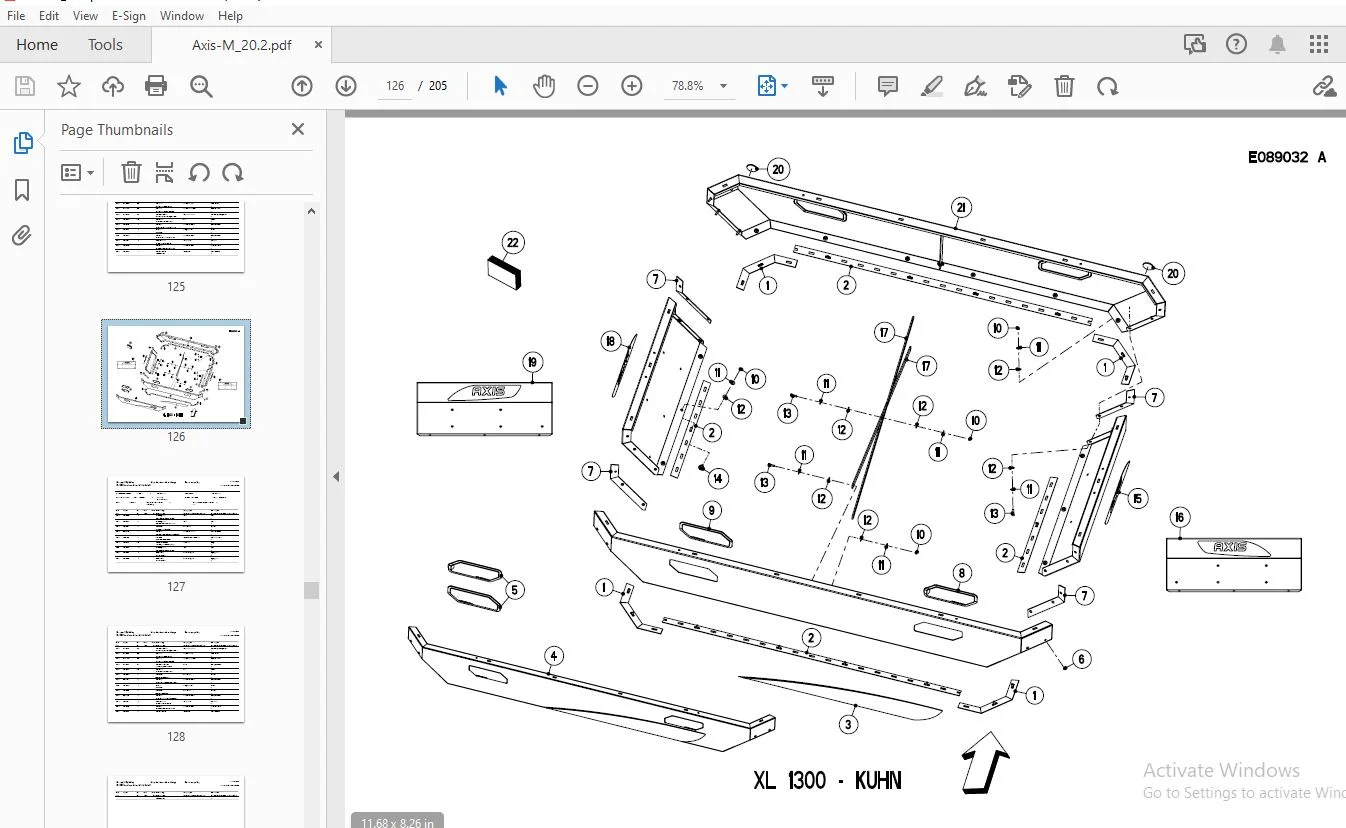Open the Help menu
The width and height of the screenshot is (1346, 828).
point(230,15)
